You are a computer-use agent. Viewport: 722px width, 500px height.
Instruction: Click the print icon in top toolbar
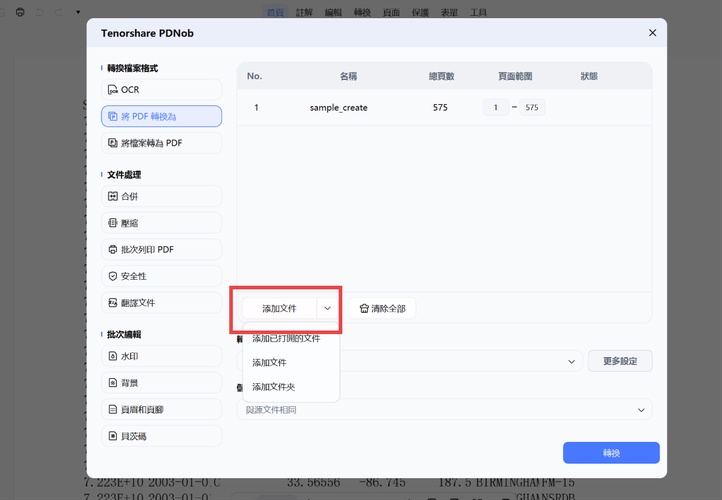click(20, 12)
